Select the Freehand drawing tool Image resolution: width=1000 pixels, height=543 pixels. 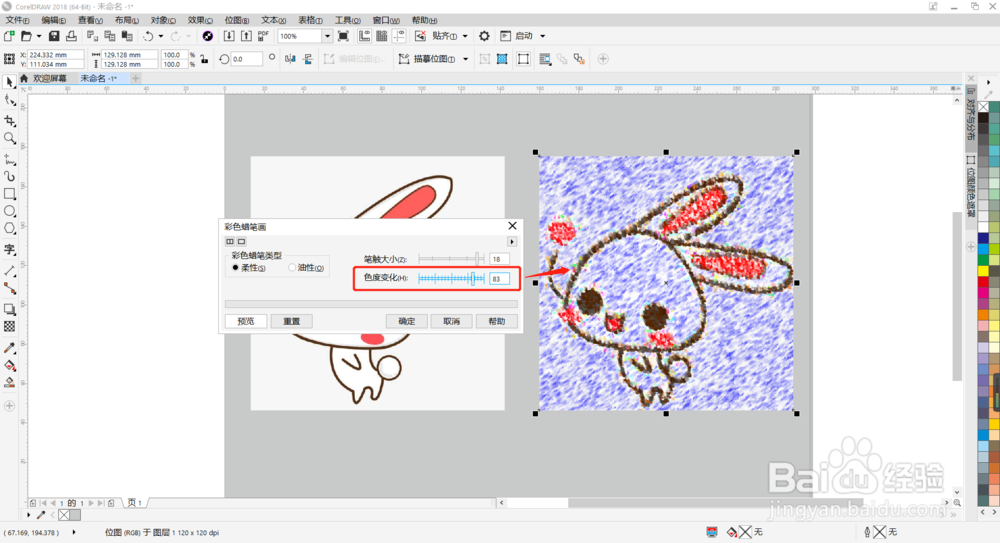click(10, 159)
